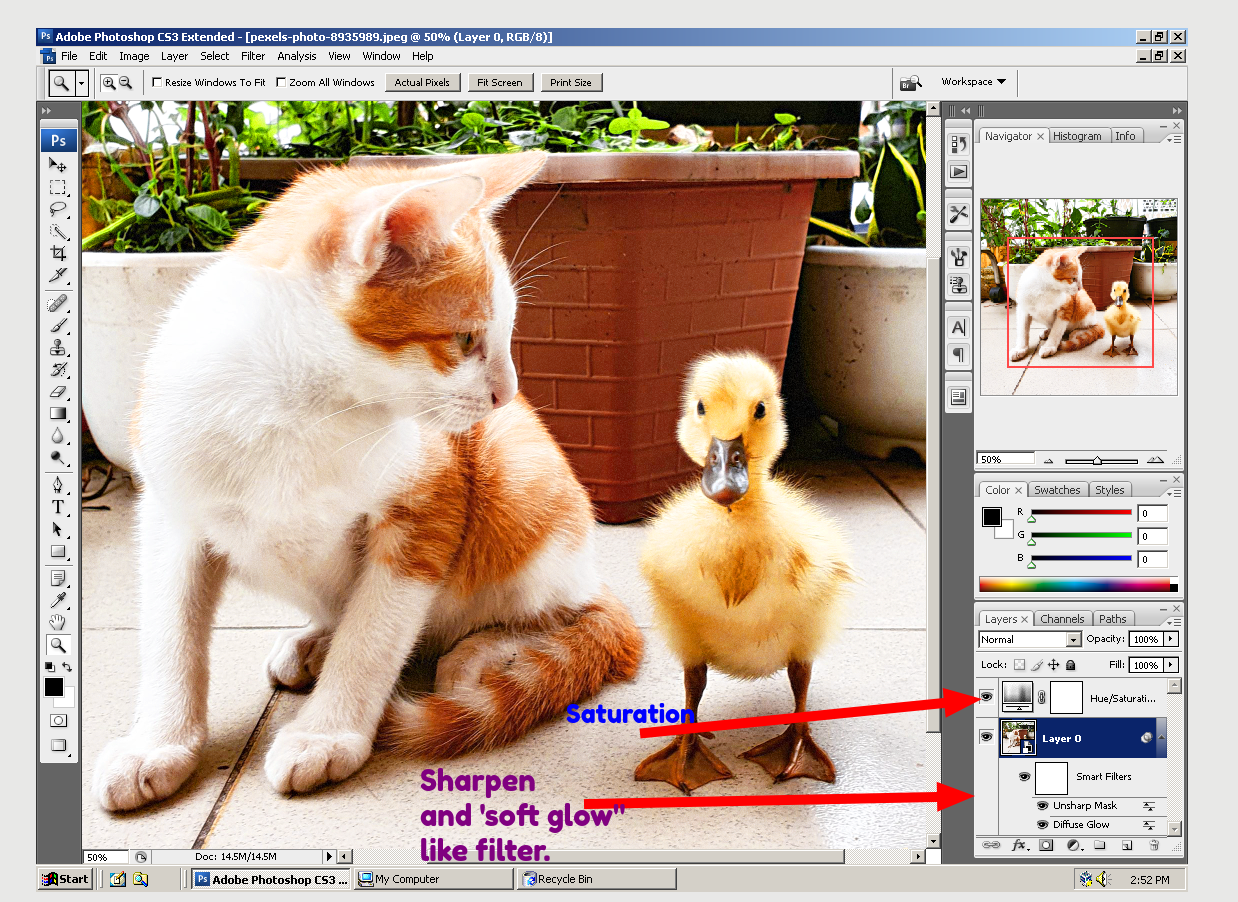
Task: Open the Filter menu
Action: click(253, 56)
